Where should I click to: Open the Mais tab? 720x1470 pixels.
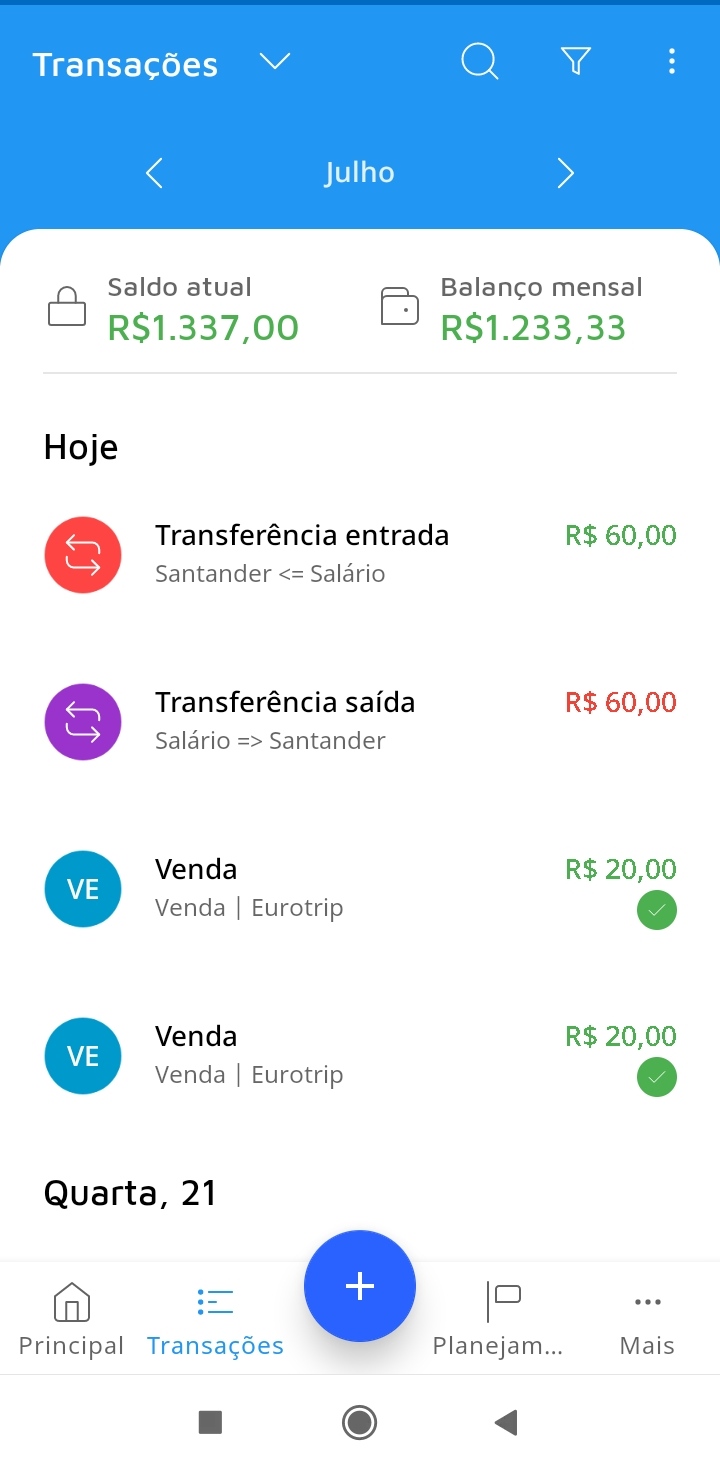pyautogui.click(x=647, y=1320)
